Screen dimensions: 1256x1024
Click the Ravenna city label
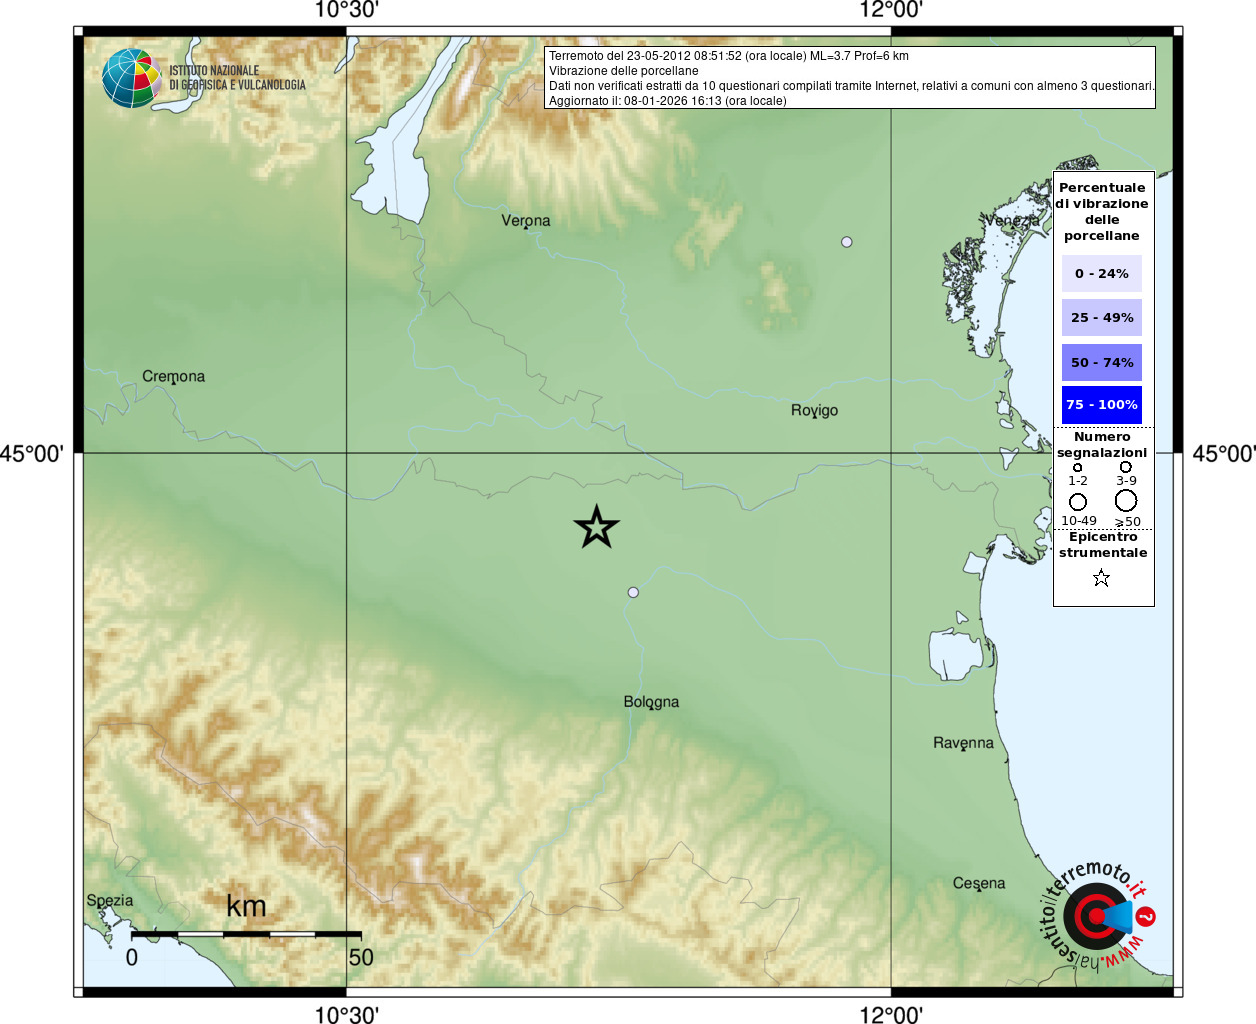pos(963,743)
